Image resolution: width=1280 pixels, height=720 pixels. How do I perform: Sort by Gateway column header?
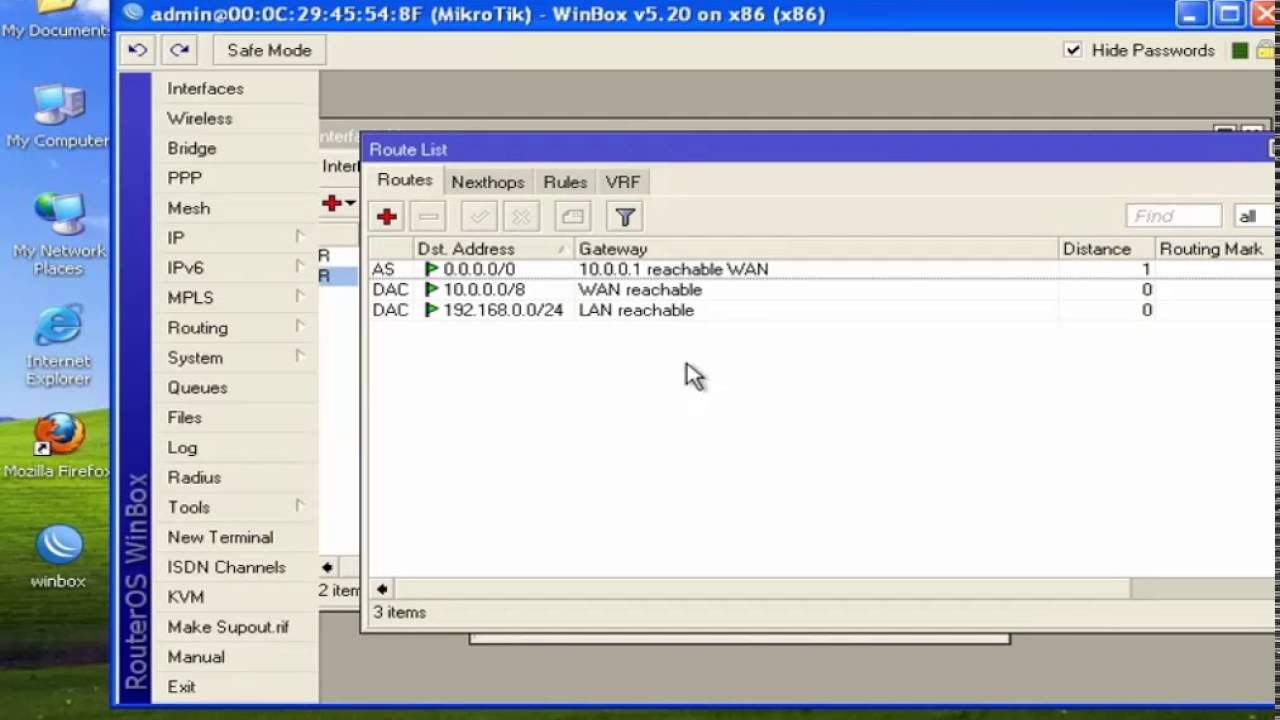click(817, 249)
